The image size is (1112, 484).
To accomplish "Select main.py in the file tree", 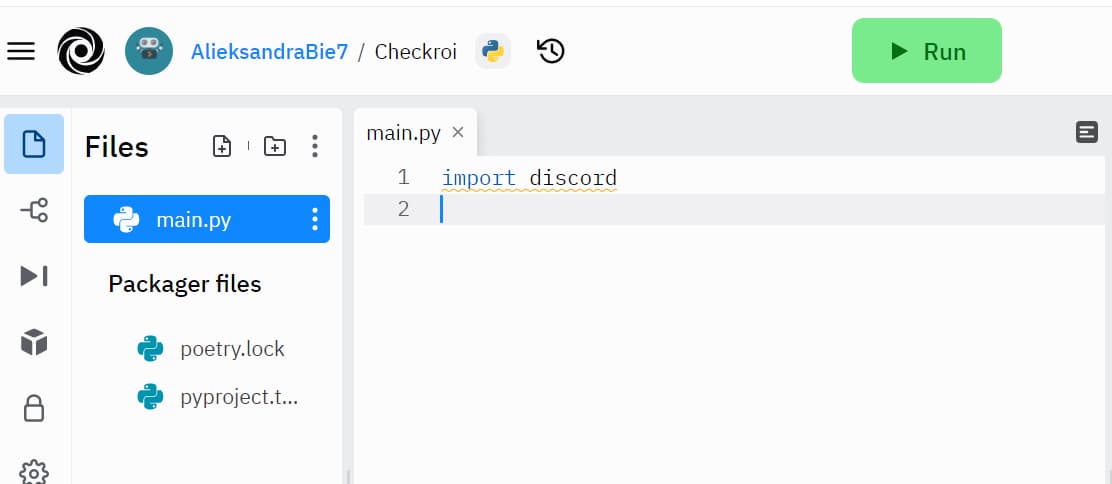I will click(206, 219).
